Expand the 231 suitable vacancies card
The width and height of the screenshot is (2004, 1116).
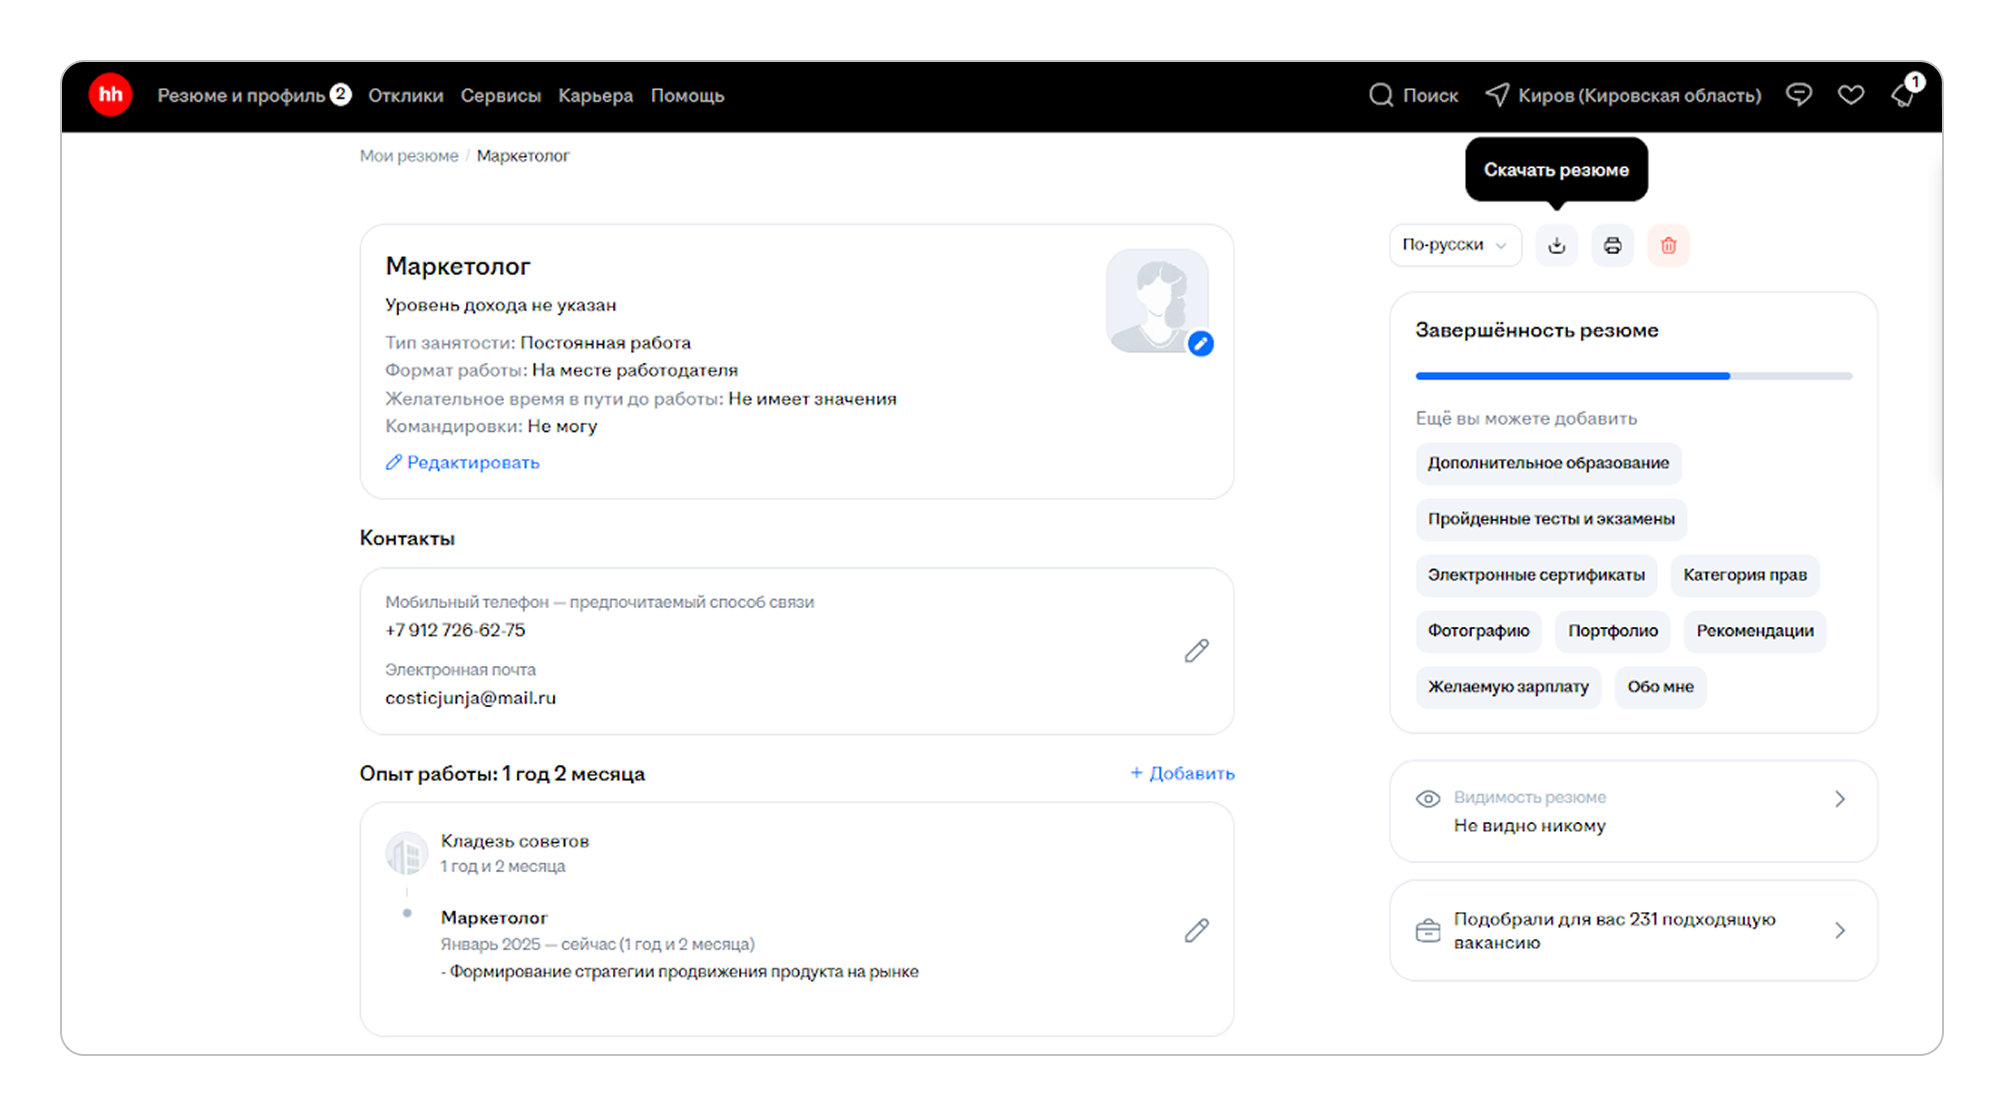[1838, 930]
